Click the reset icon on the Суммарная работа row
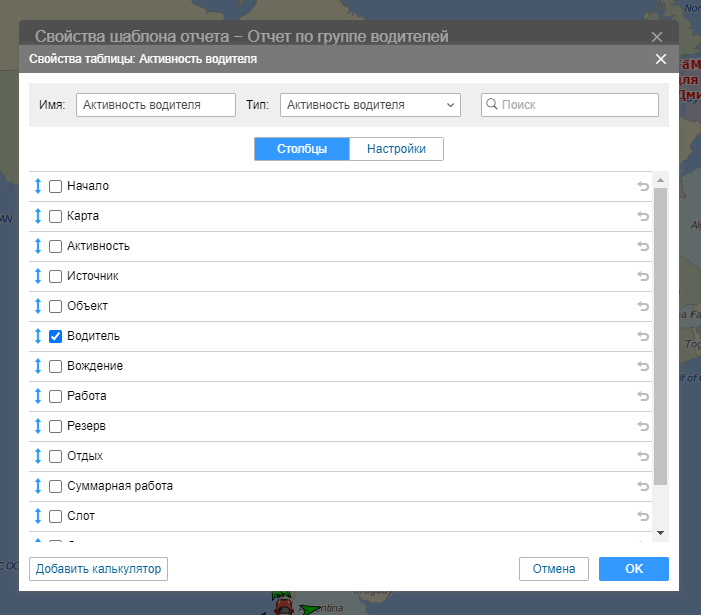Viewport: 701px width, 615px height. tap(643, 486)
